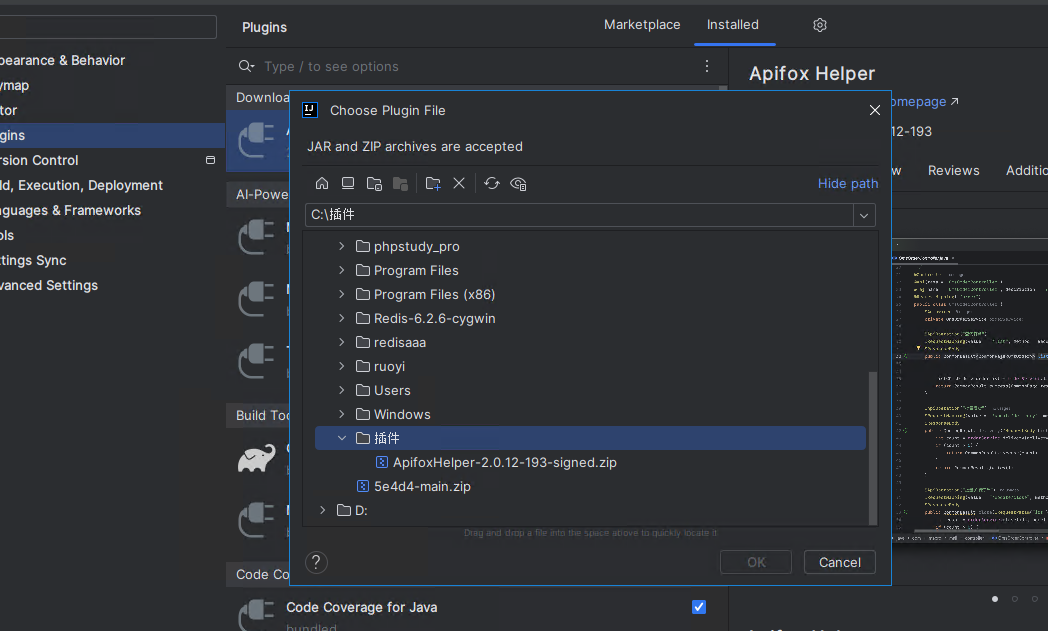Click the Version Control settings scope icon
The width and height of the screenshot is (1048, 631).
point(211,160)
